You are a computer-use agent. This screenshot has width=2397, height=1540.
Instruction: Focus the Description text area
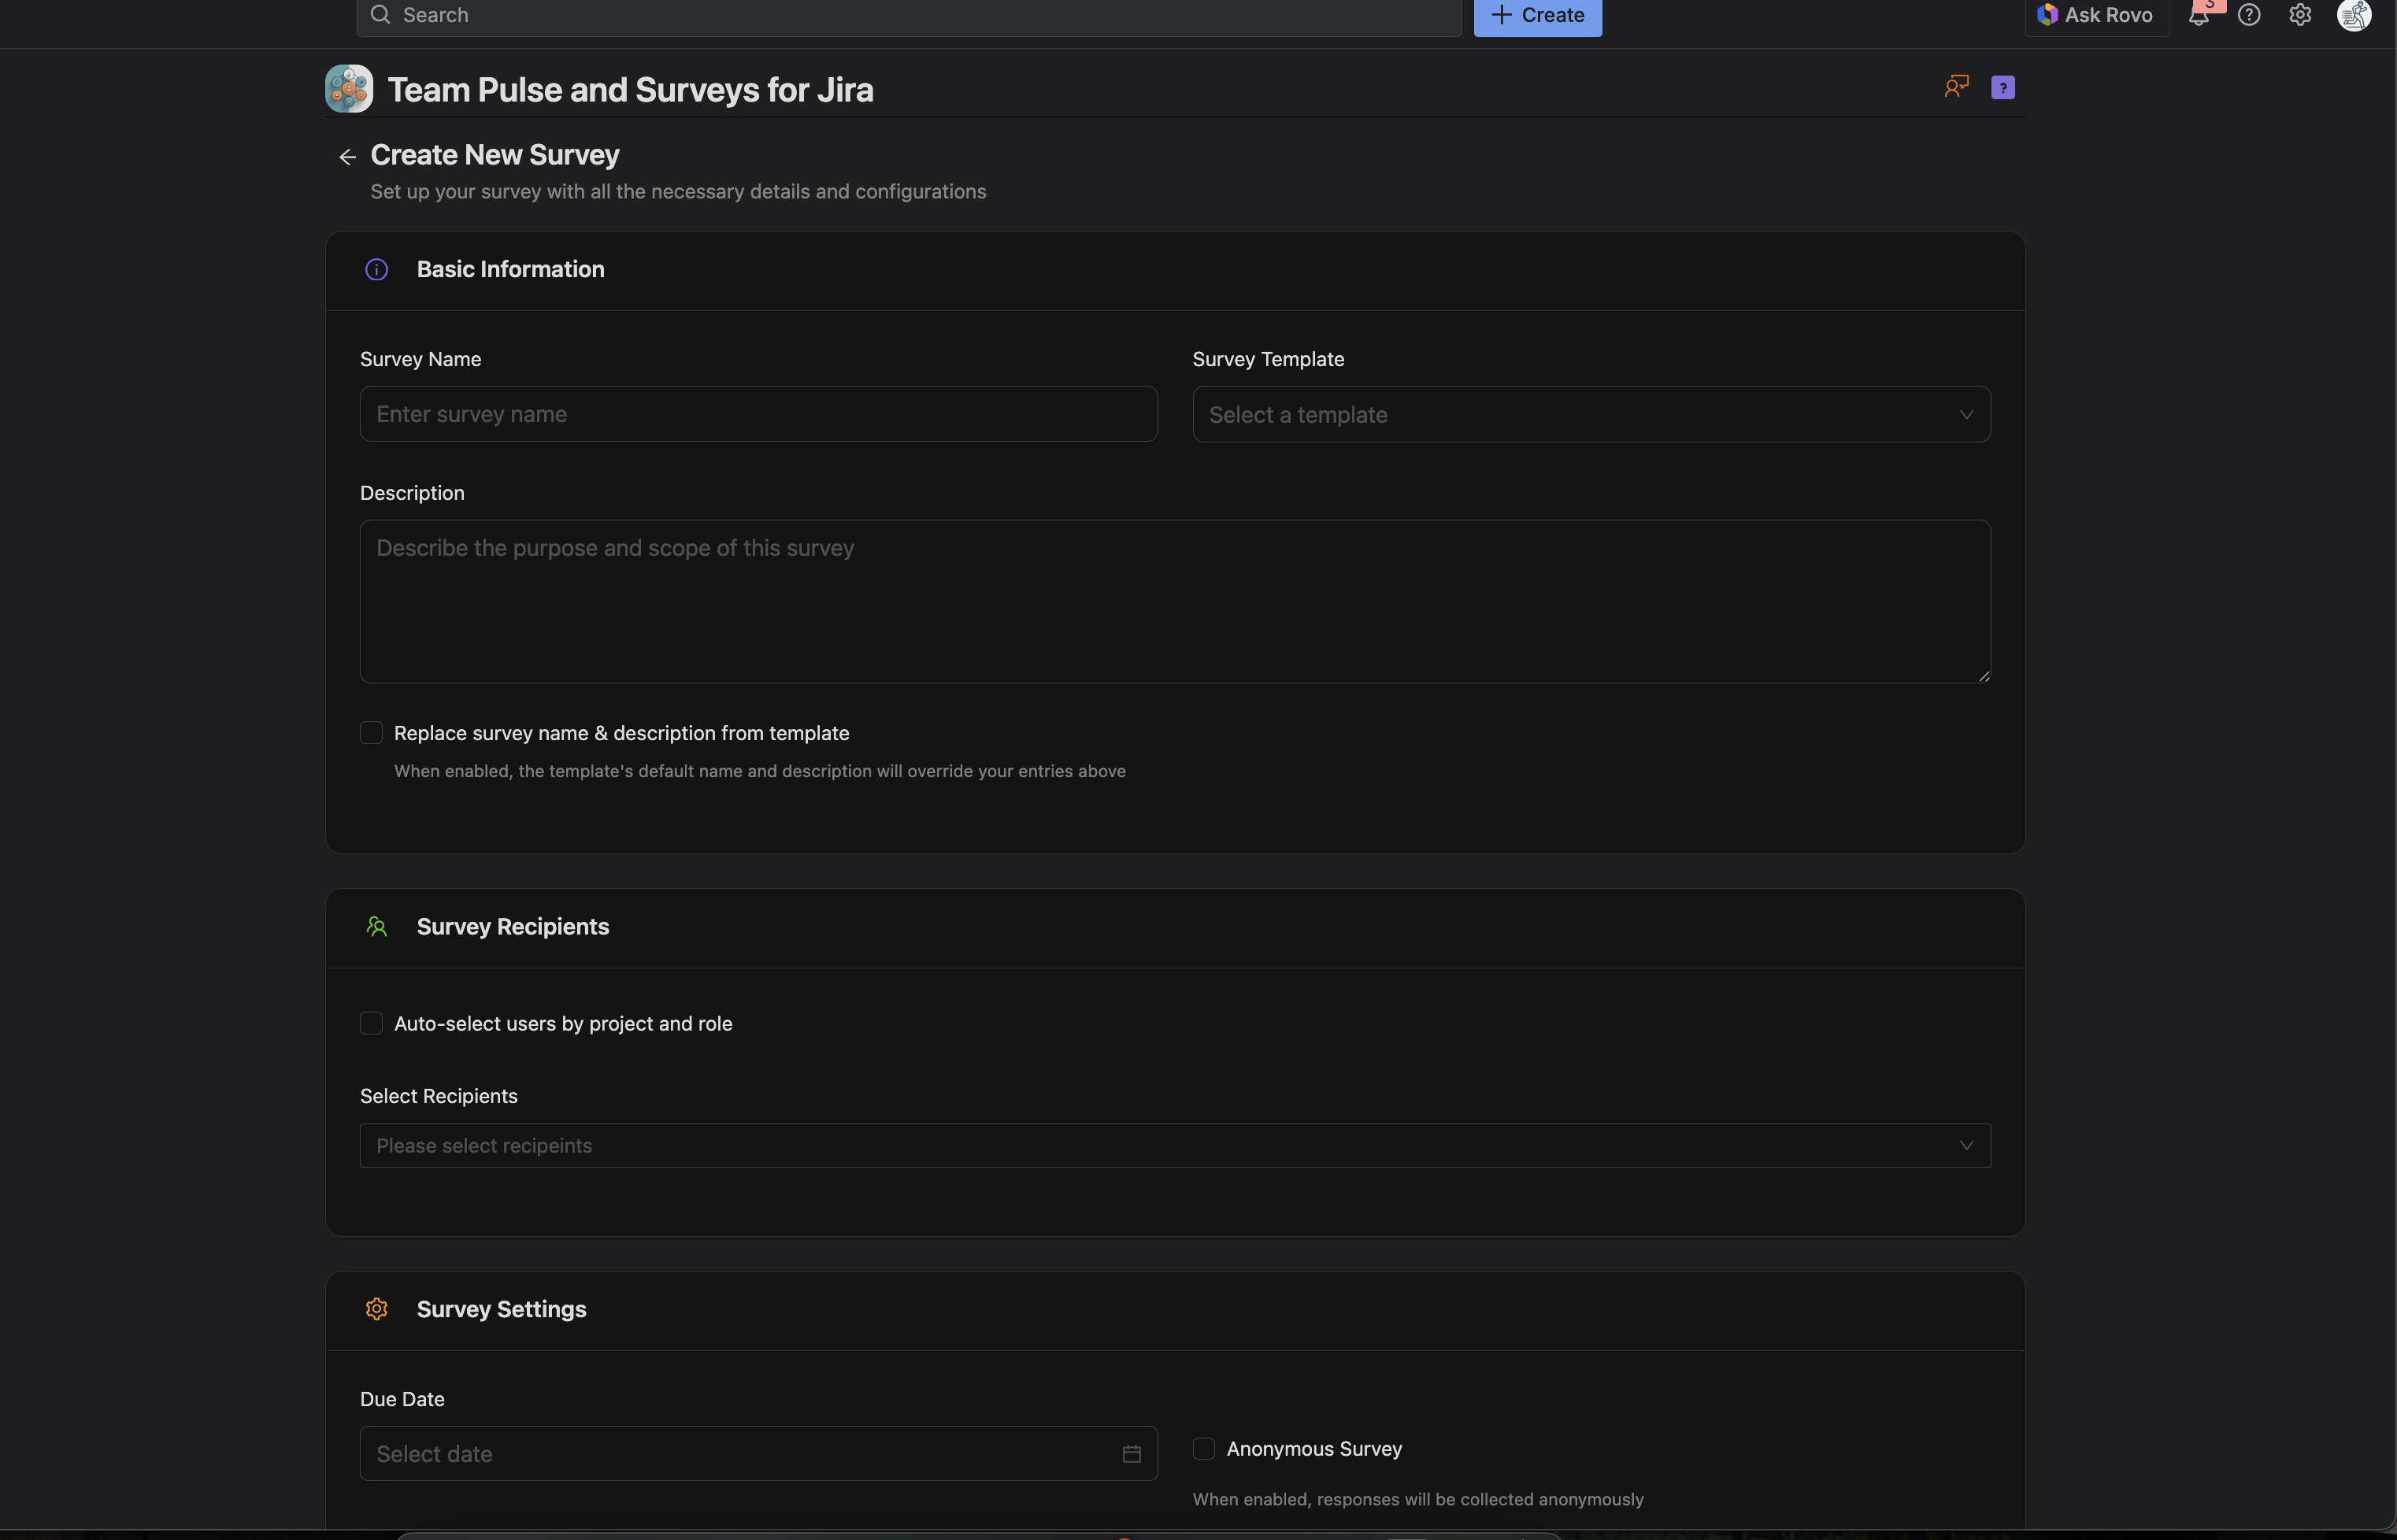point(1174,601)
